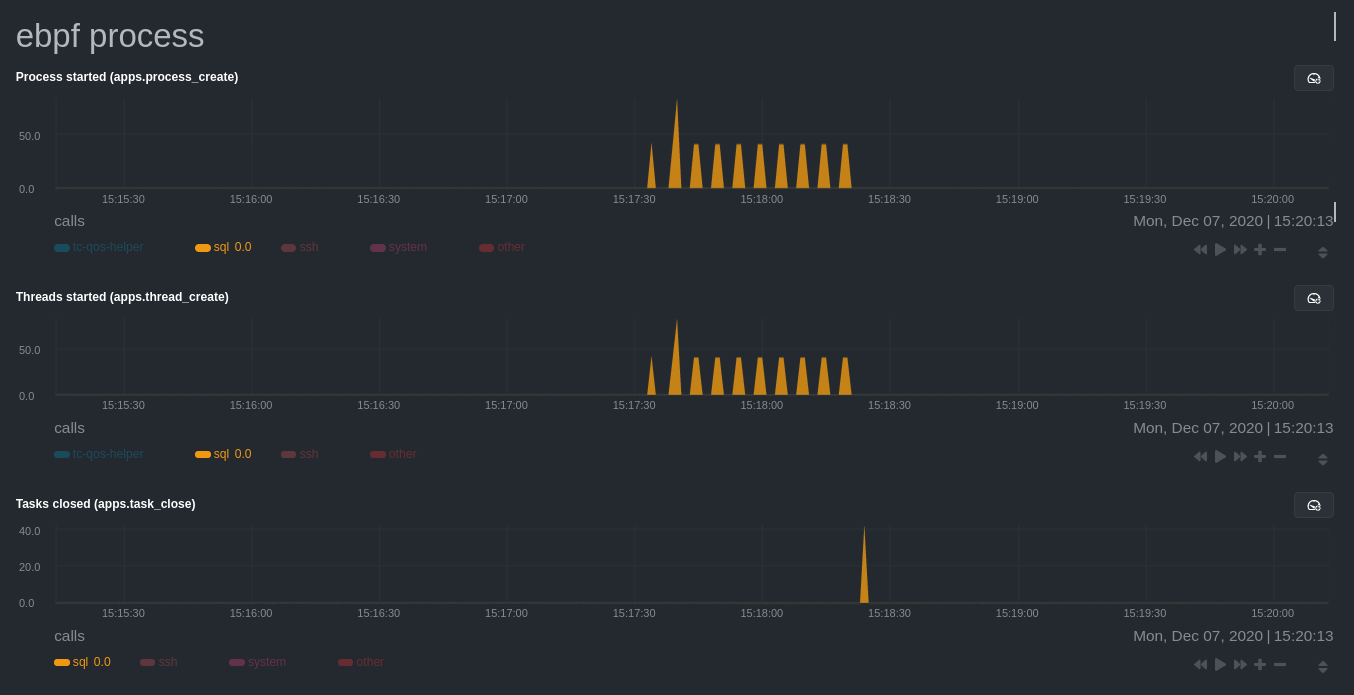Play the Process started chart

click(1220, 249)
